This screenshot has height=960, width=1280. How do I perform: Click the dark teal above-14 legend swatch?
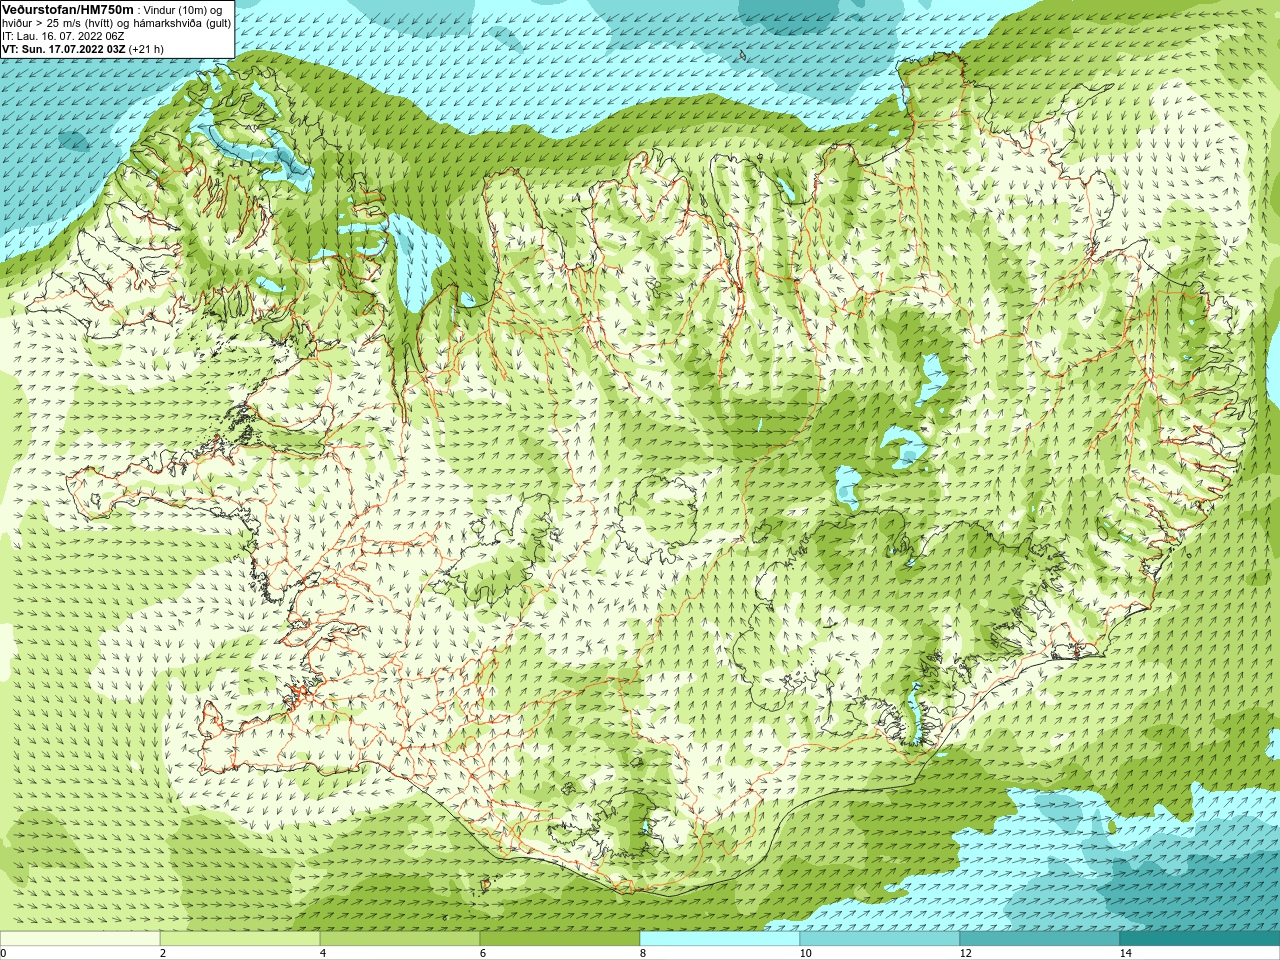pyautogui.click(x=1200, y=939)
